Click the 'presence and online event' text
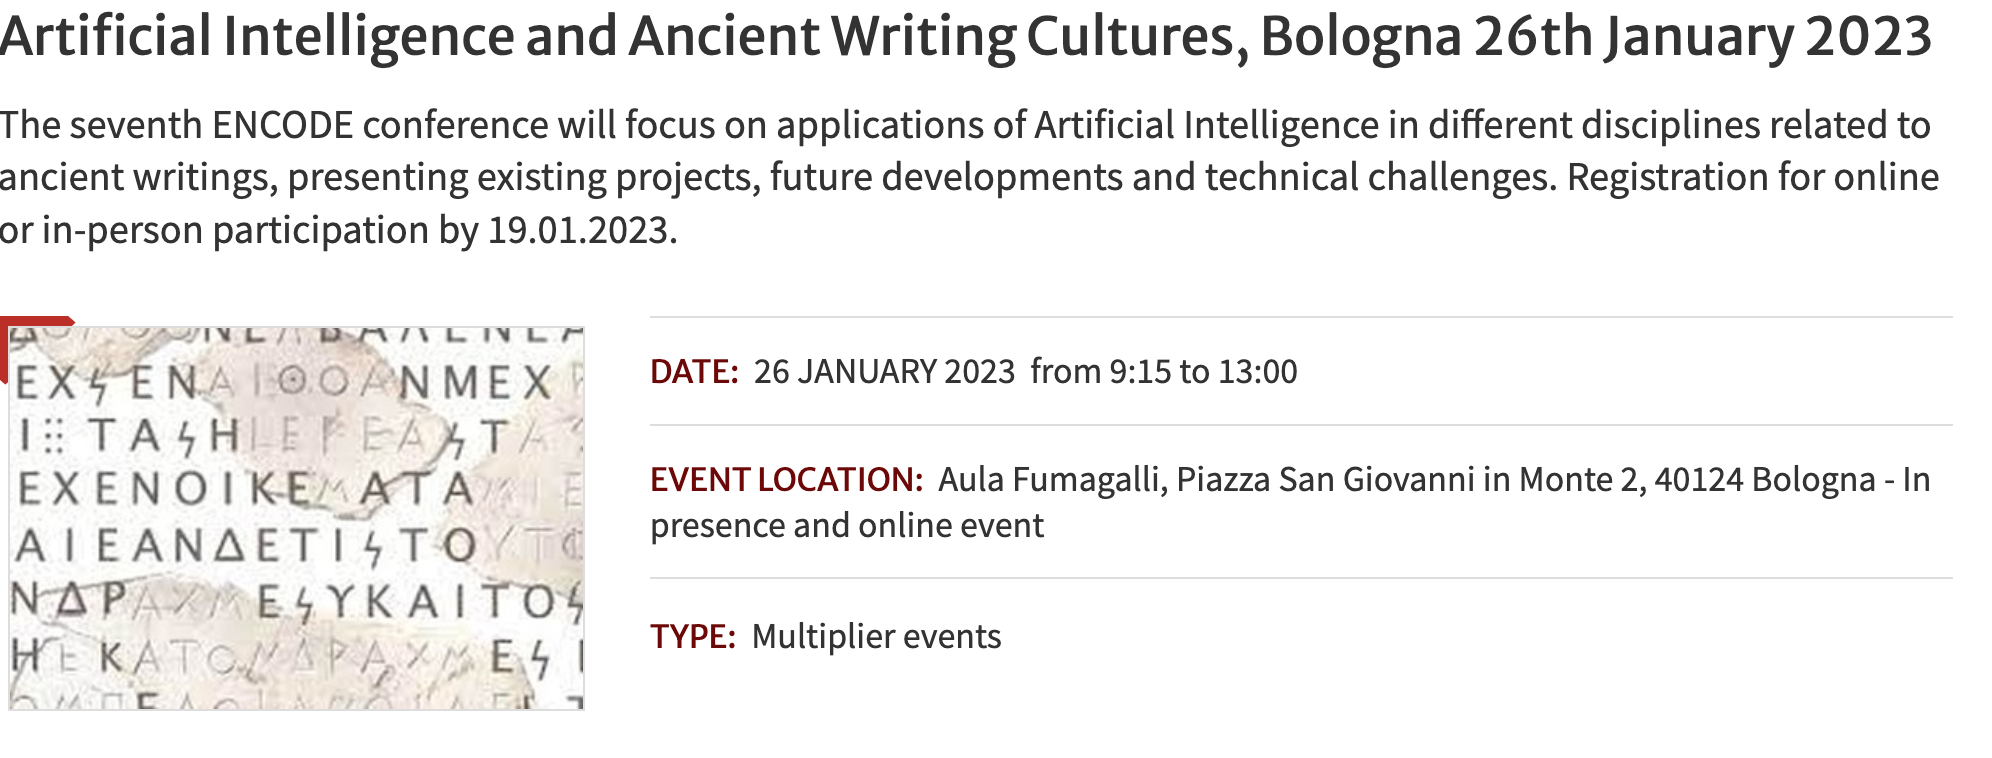This screenshot has height=758, width=1992. (x=847, y=525)
